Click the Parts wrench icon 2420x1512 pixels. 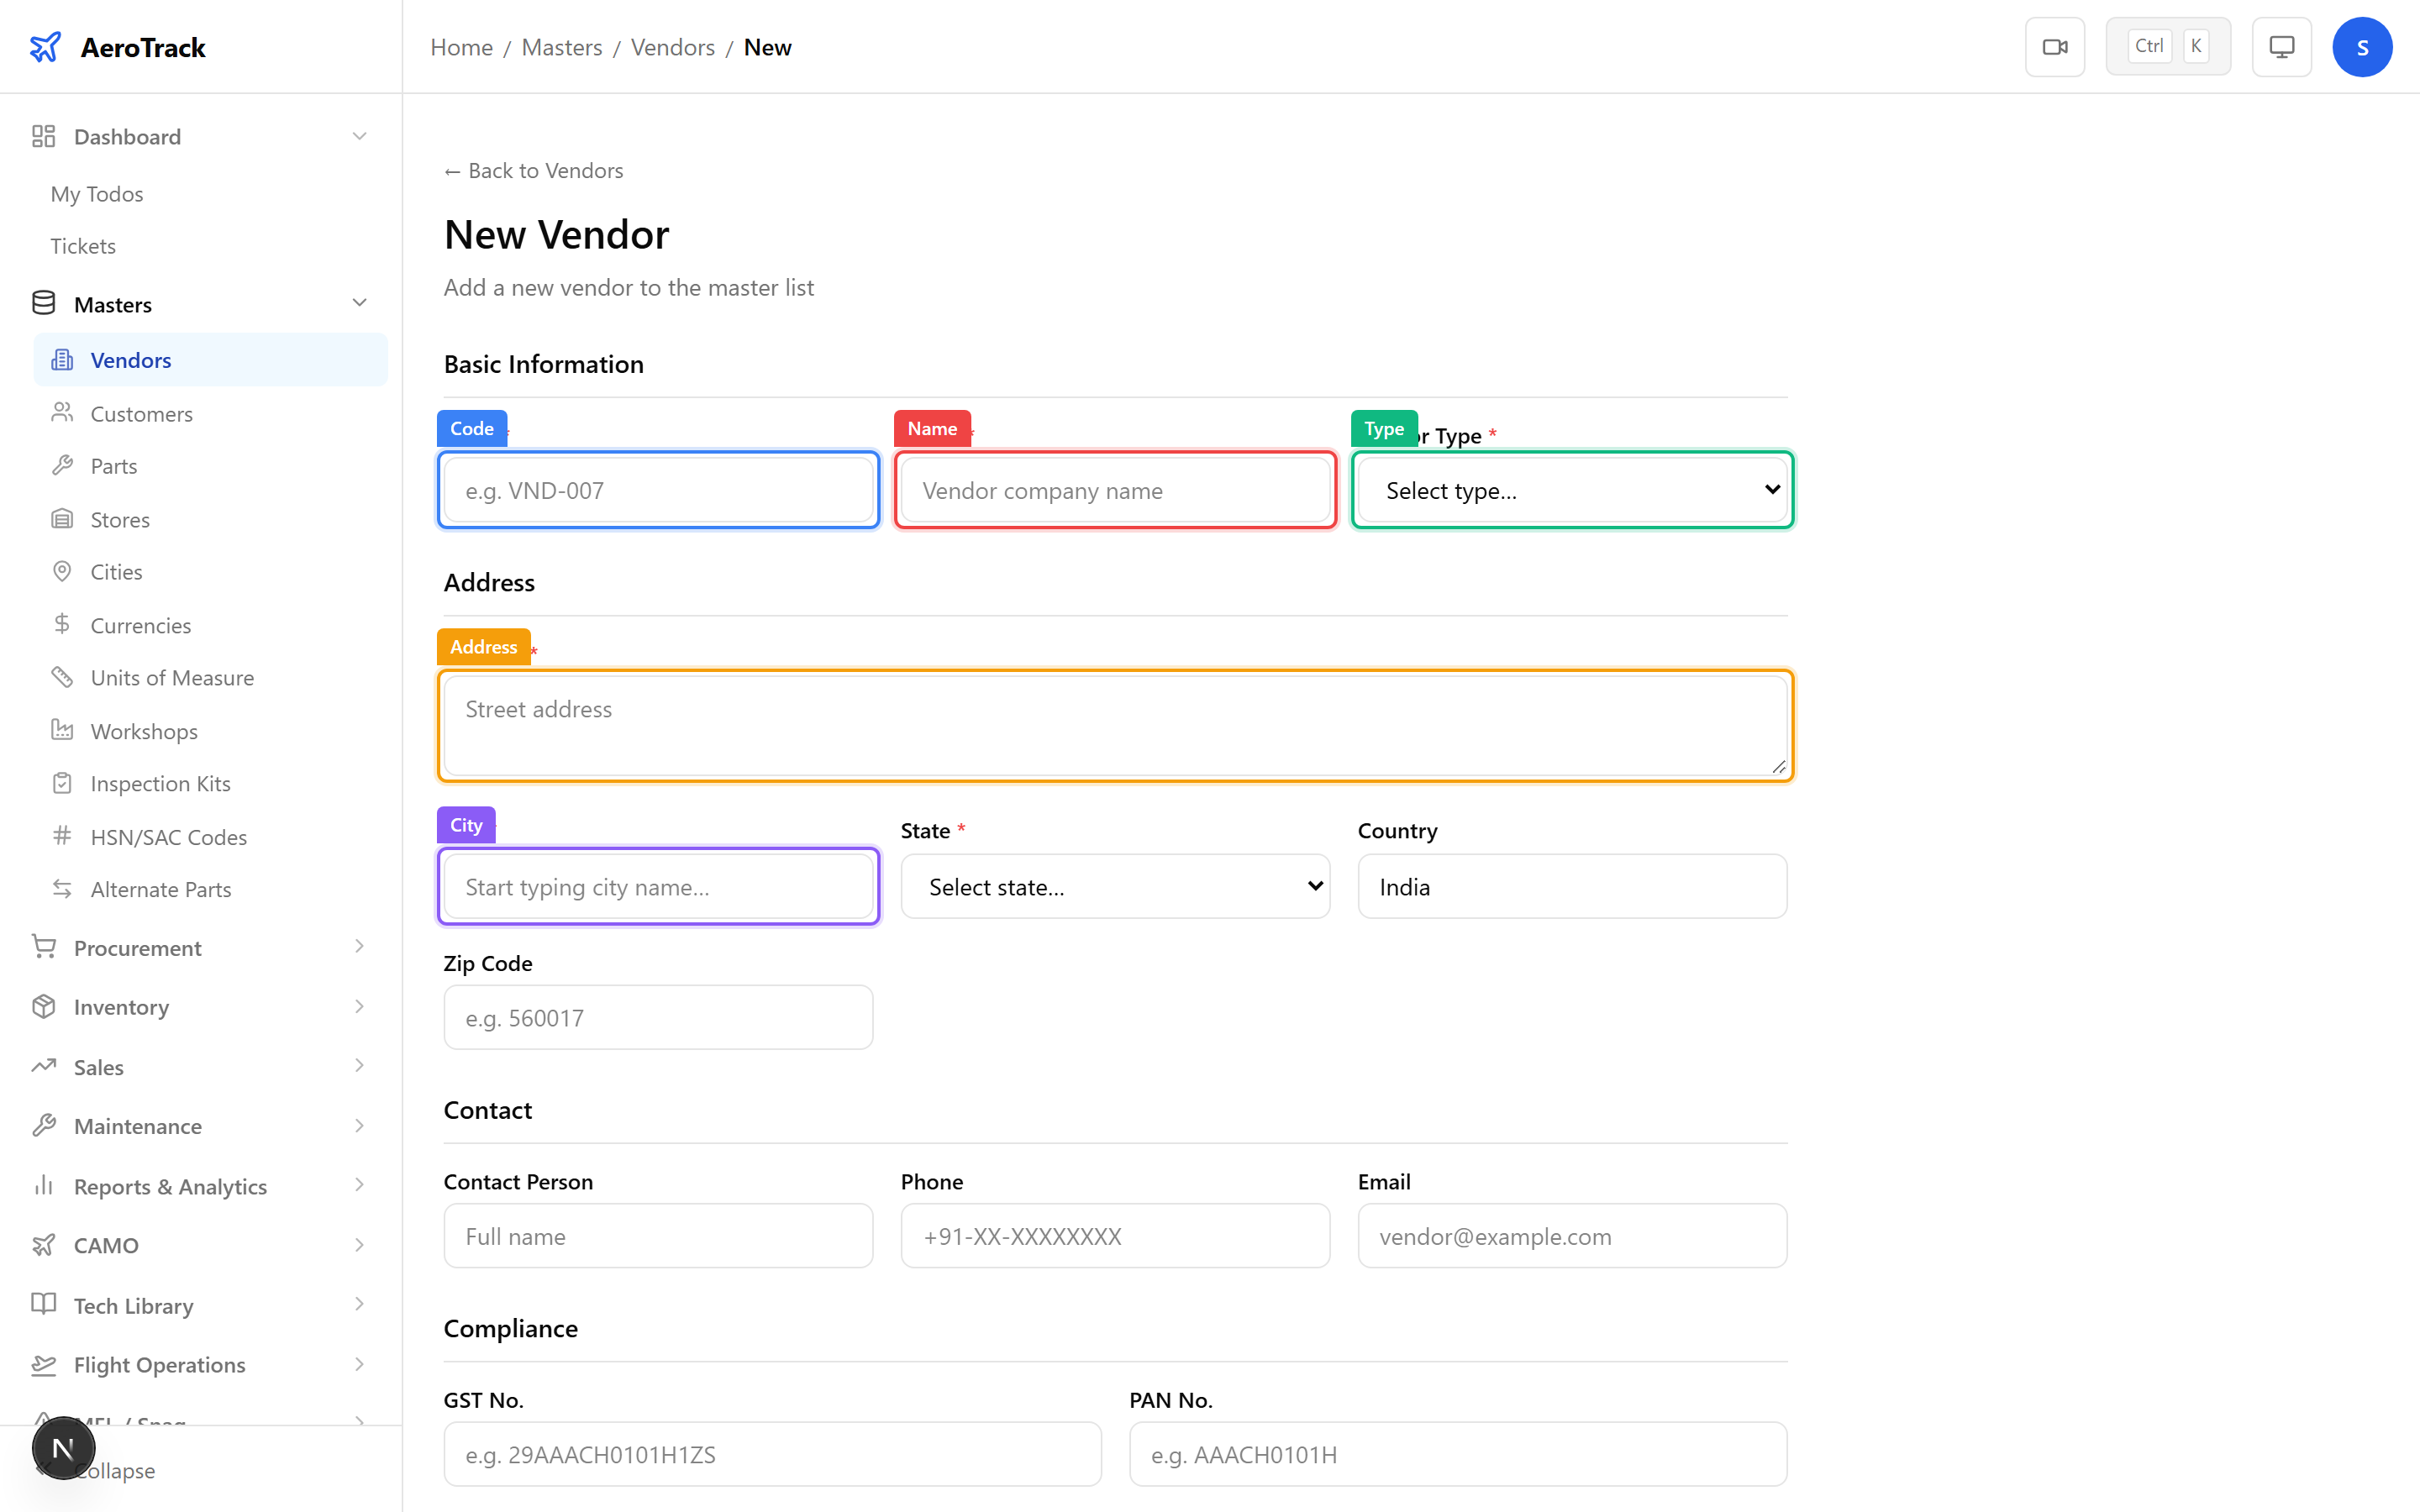63,465
